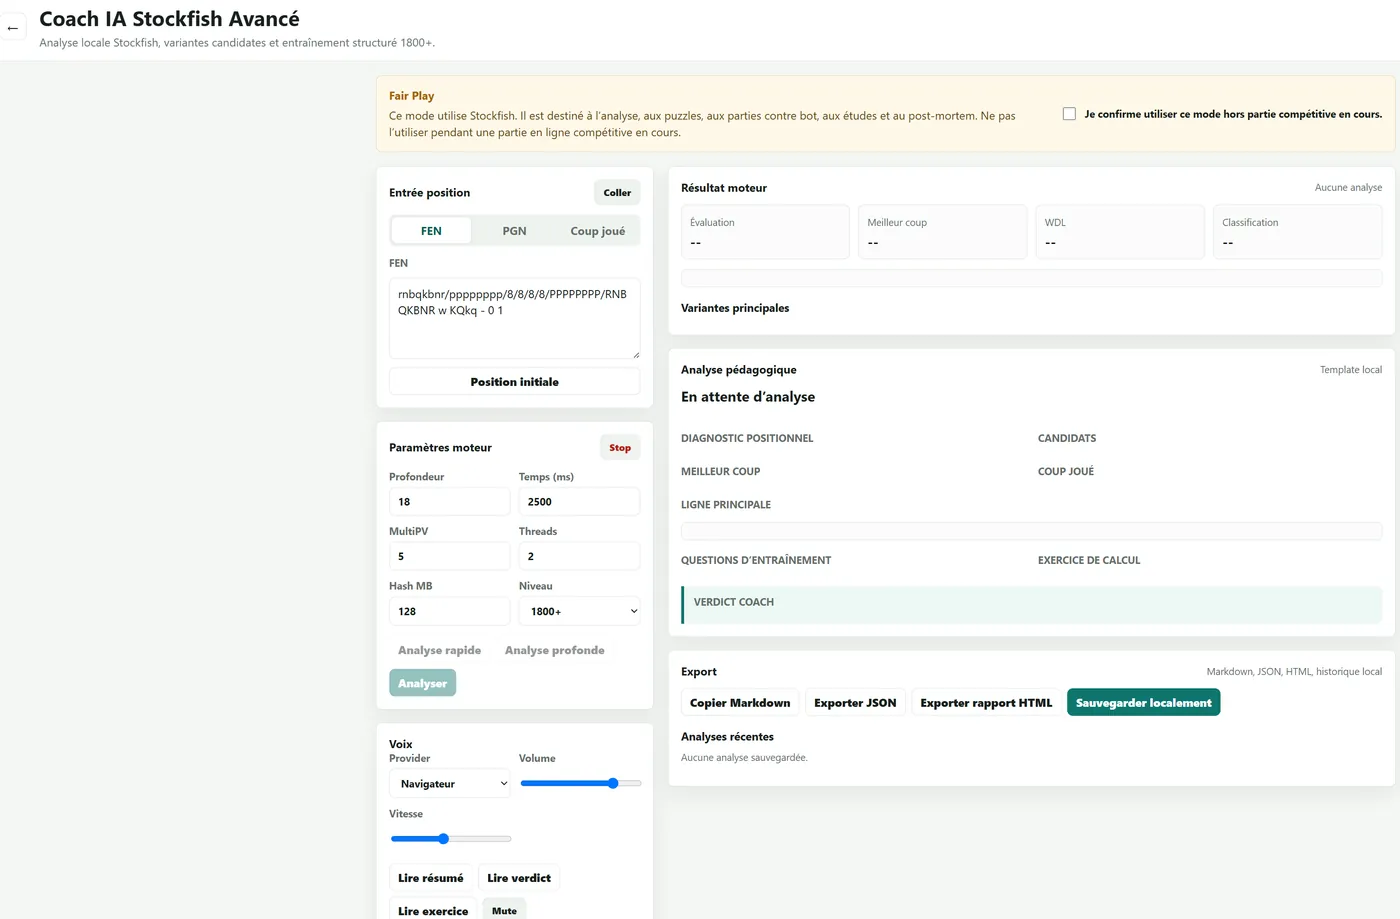Image resolution: width=1400 pixels, height=919 pixels.
Task: Focus the Profondeur depth field
Action: pos(449,502)
